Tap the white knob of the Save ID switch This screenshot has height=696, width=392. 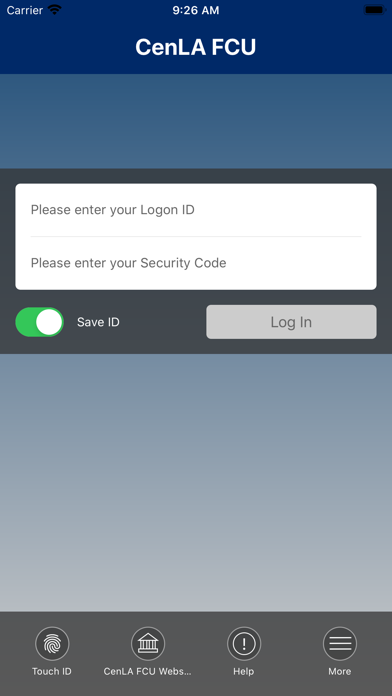click(x=49, y=322)
